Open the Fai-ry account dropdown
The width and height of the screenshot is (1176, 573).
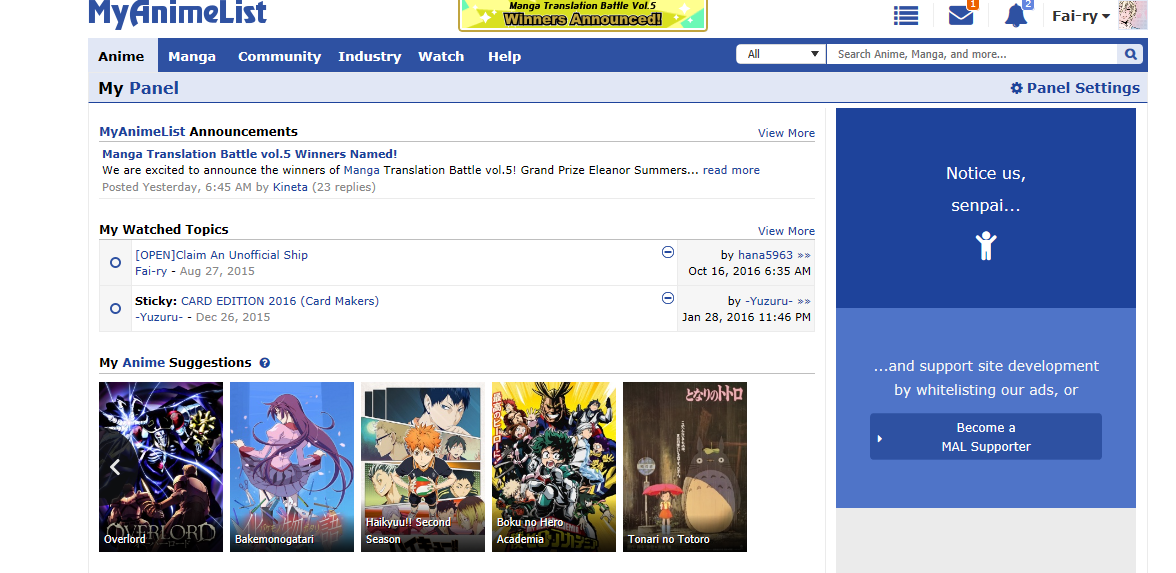[1081, 16]
